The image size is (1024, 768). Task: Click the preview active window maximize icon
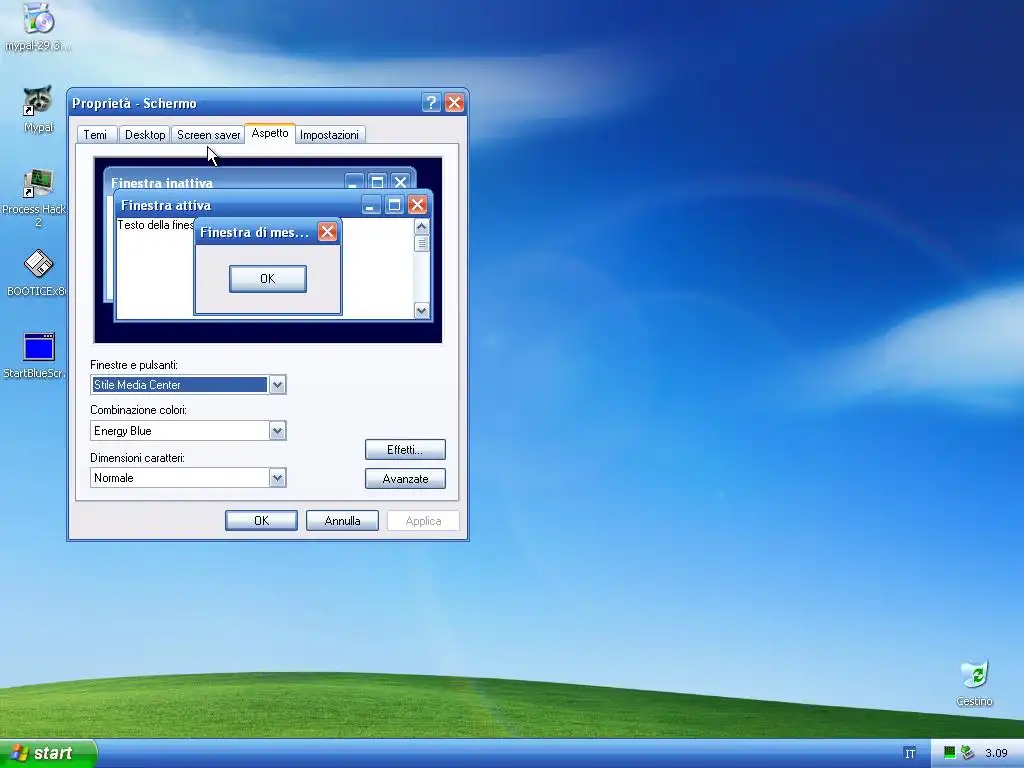tap(394, 205)
